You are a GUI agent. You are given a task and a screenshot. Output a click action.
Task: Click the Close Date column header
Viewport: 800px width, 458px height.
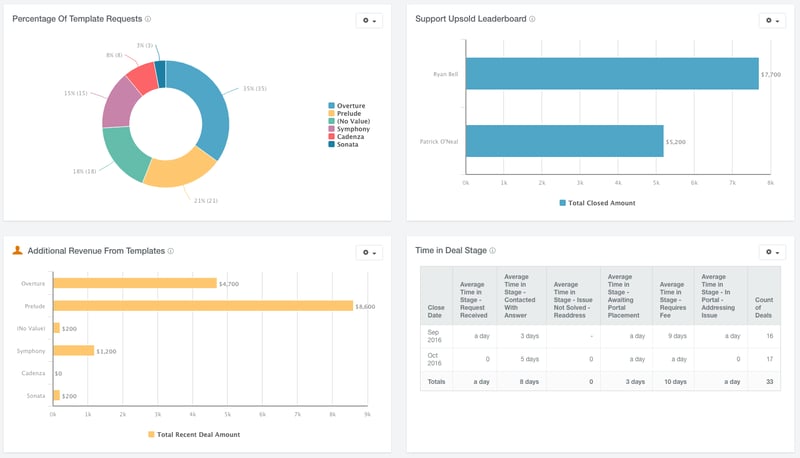pos(436,309)
